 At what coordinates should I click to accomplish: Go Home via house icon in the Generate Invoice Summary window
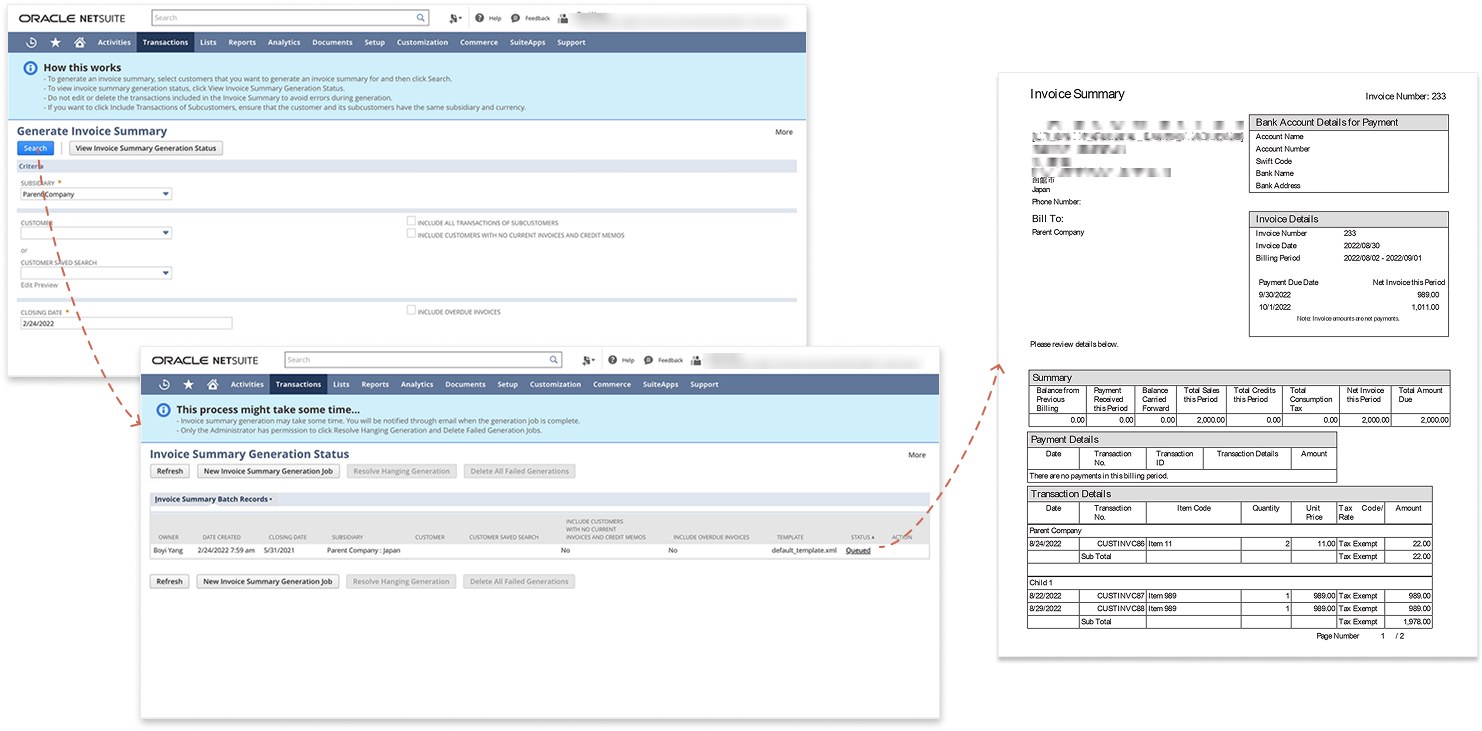point(79,42)
